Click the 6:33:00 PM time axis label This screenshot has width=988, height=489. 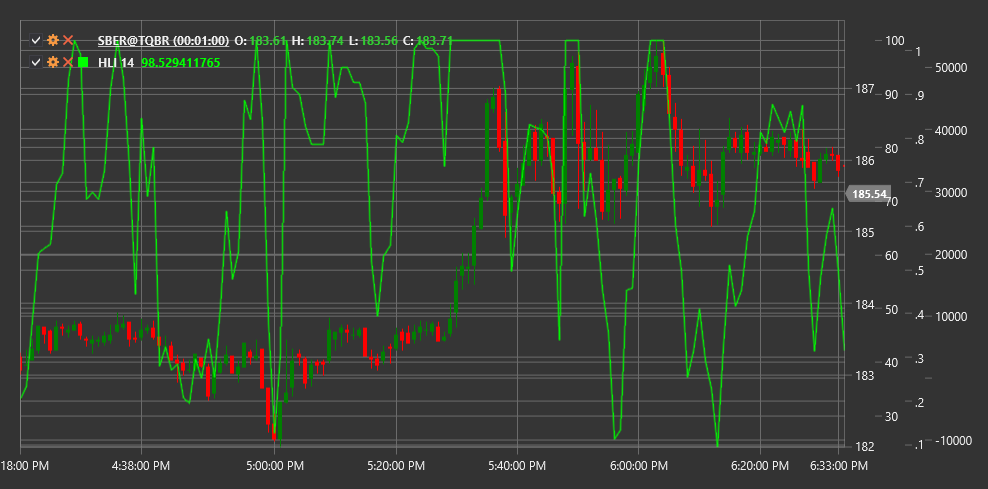pos(839,466)
